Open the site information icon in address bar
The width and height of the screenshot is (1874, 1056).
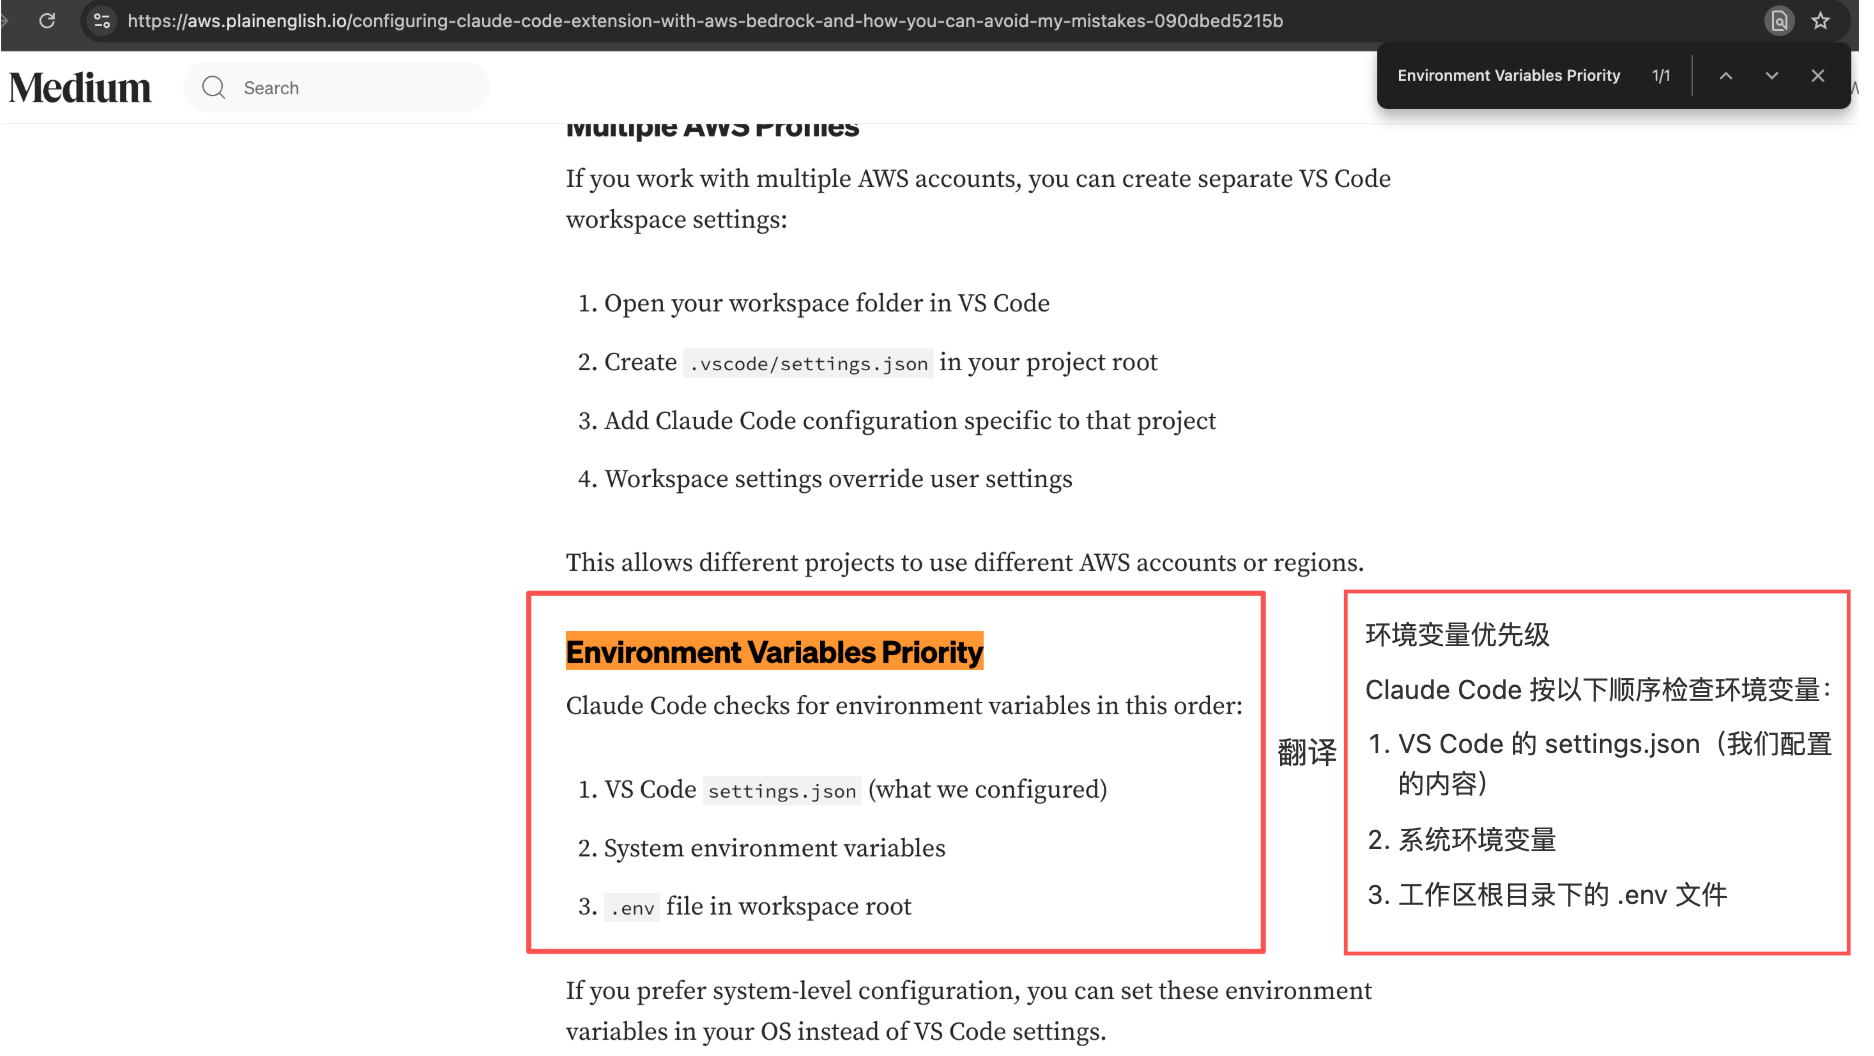pyautogui.click(x=101, y=20)
